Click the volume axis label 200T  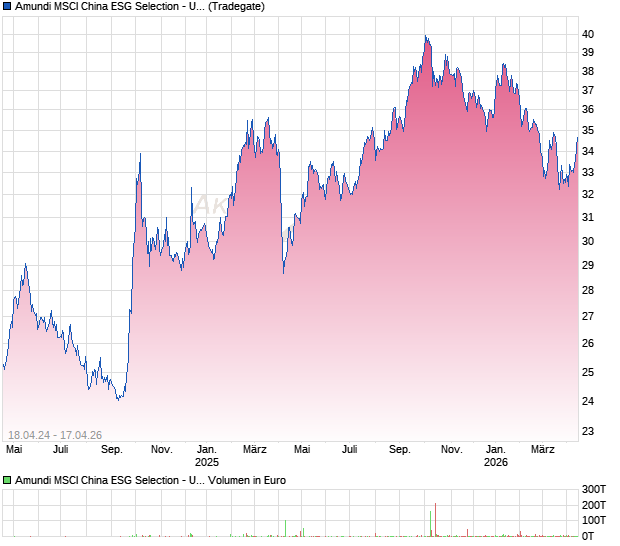tap(594, 505)
